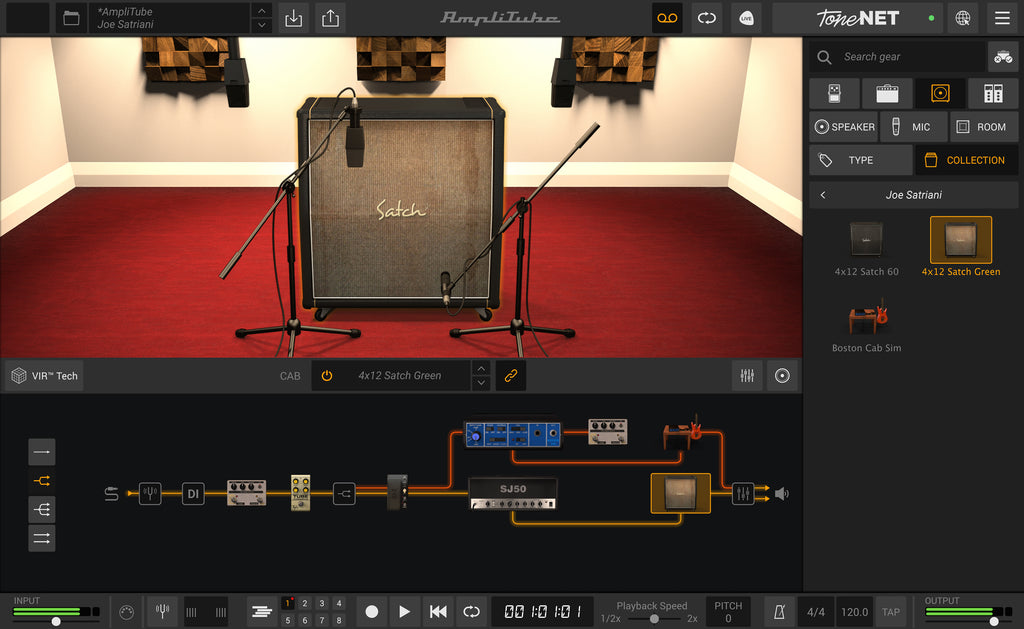The image size is (1024, 629).
Task: Click the chain output speaker icon
Action: point(782,494)
